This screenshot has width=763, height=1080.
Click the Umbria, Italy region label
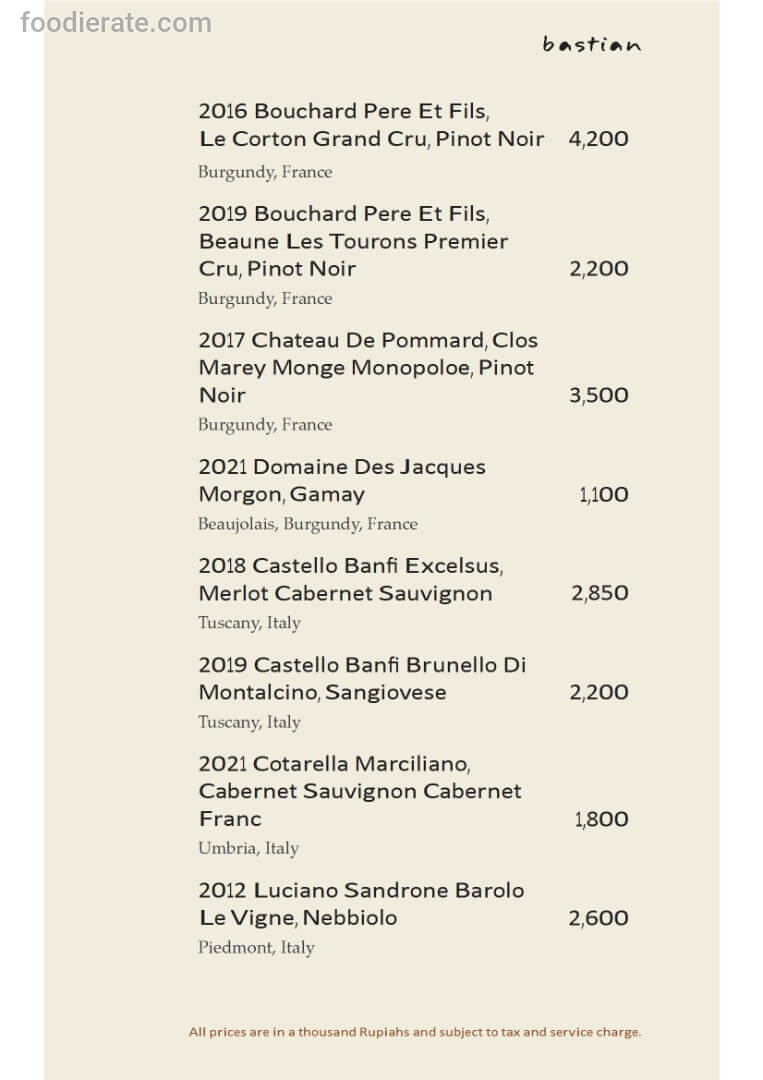(248, 848)
